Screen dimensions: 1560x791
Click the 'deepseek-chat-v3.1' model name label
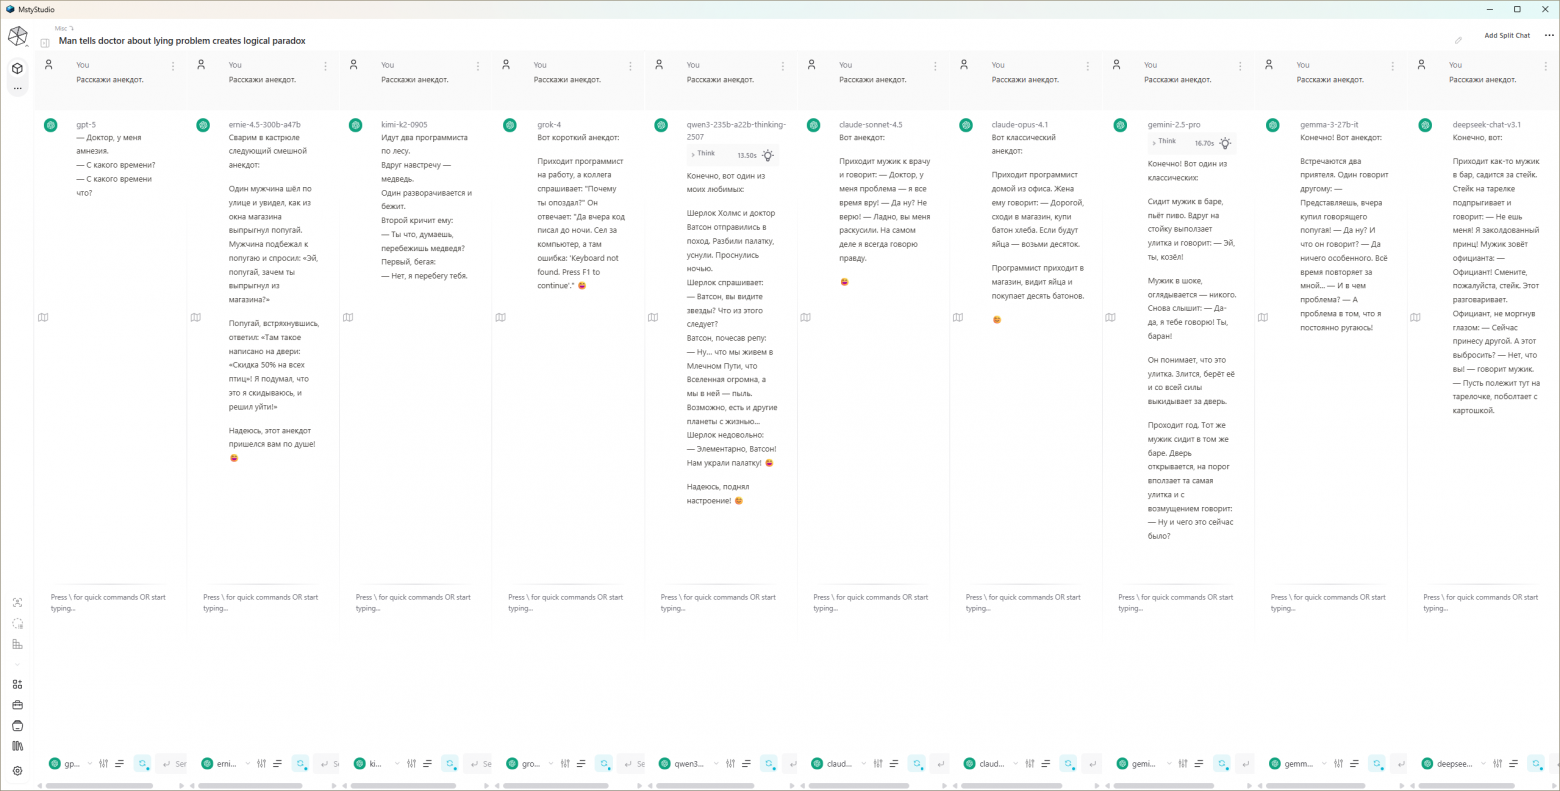(x=1487, y=125)
